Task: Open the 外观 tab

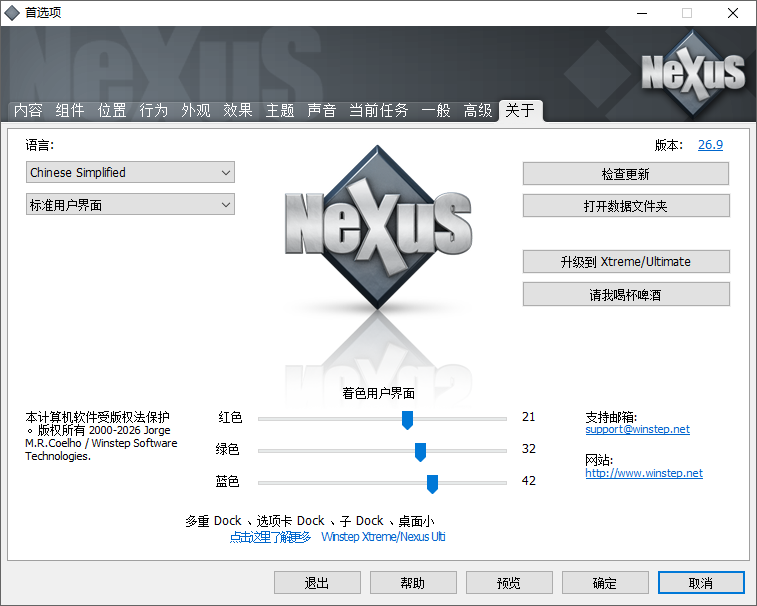Action: [196, 111]
